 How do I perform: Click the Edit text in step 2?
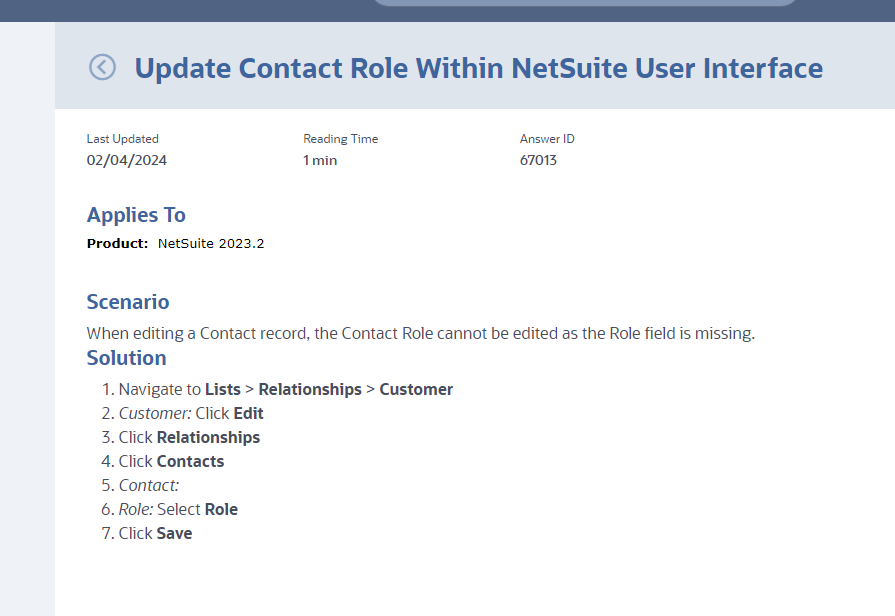pos(249,413)
